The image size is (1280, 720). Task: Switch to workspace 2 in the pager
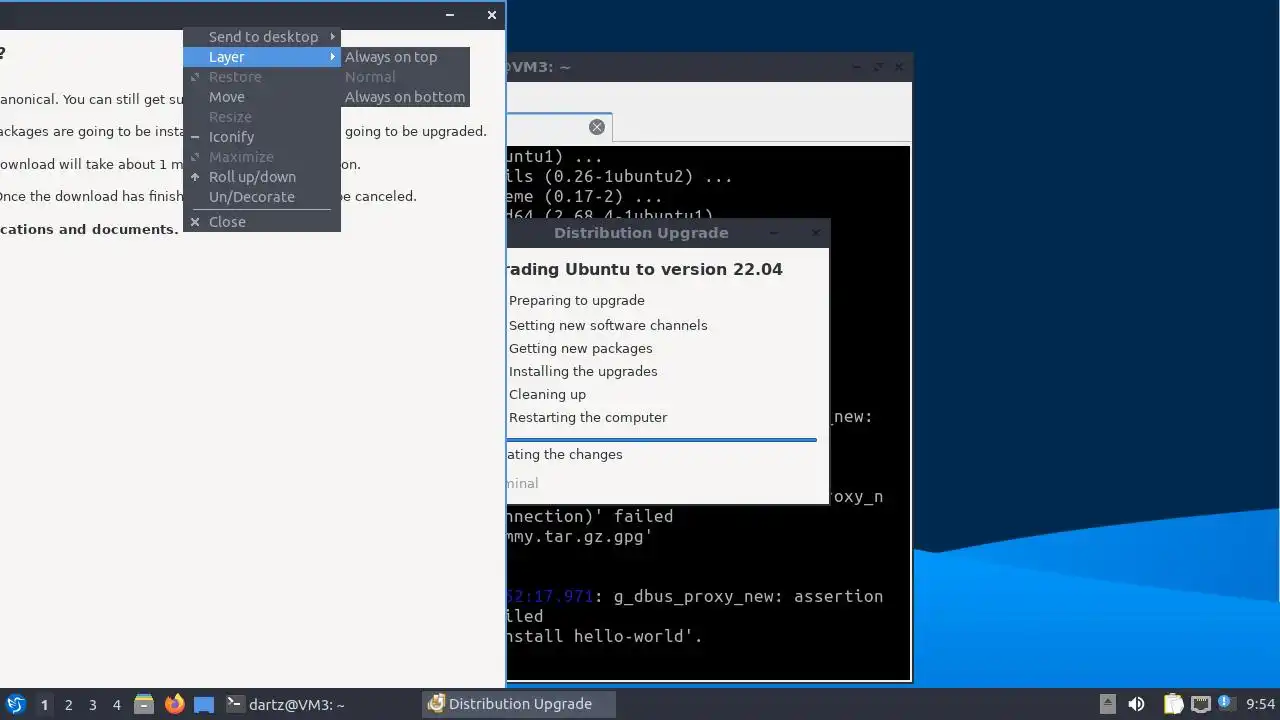click(68, 705)
